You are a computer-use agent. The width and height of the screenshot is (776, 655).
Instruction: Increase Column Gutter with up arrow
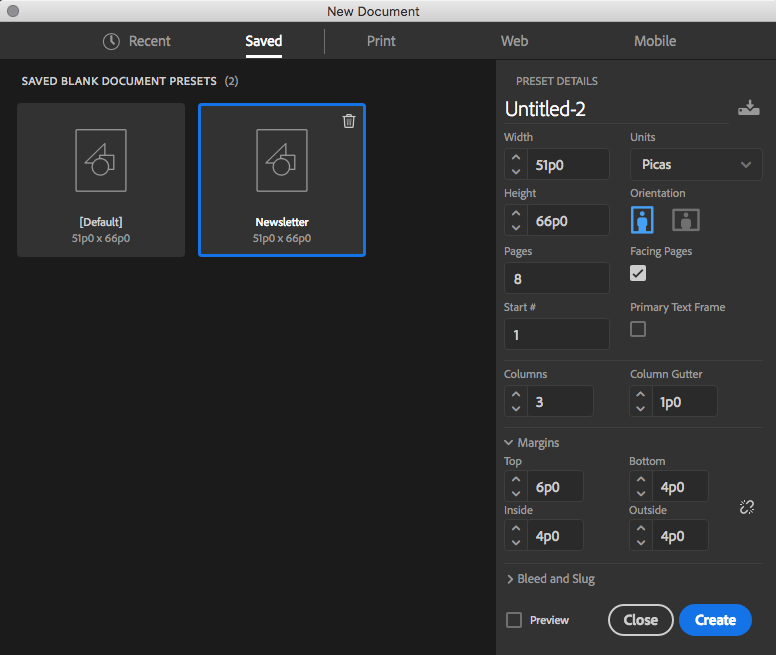point(640,394)
